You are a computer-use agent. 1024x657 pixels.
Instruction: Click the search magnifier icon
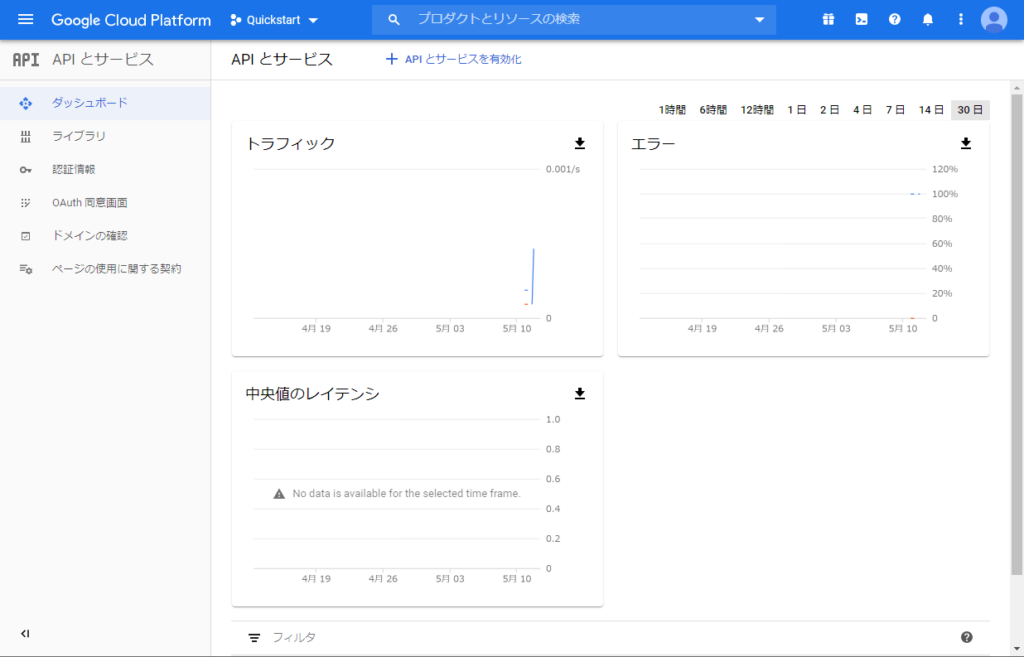click(393, 20)
